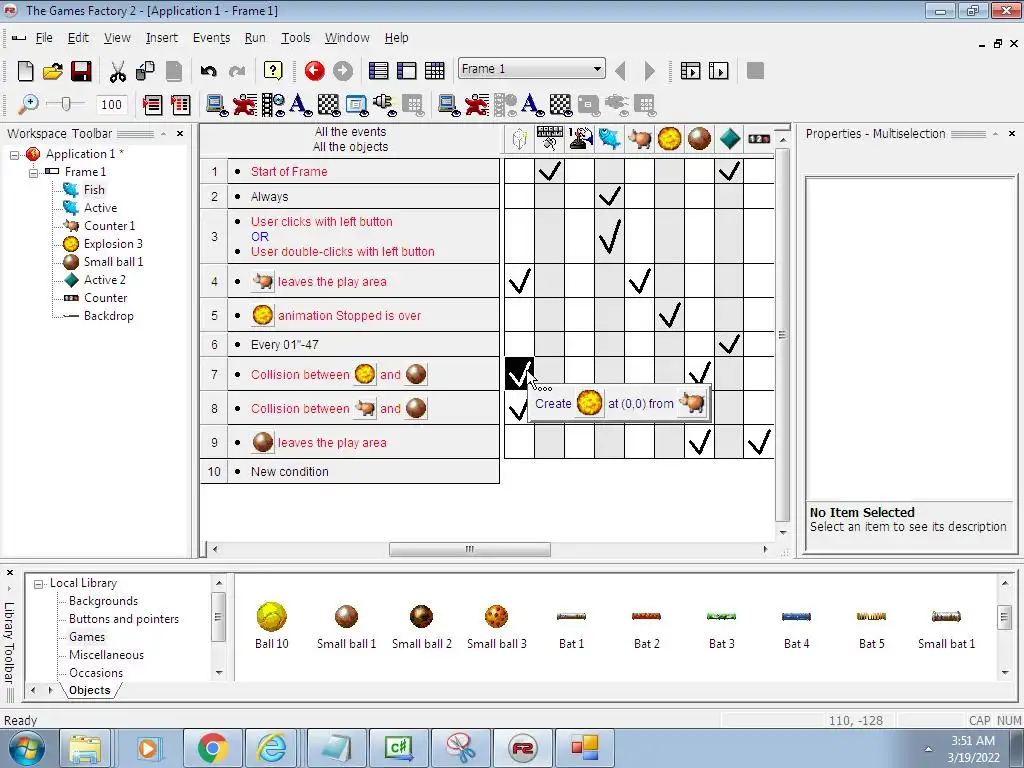
Task: Toggle Start of Frame storyboard controls checkmark
Action: [x=550, y=171]
